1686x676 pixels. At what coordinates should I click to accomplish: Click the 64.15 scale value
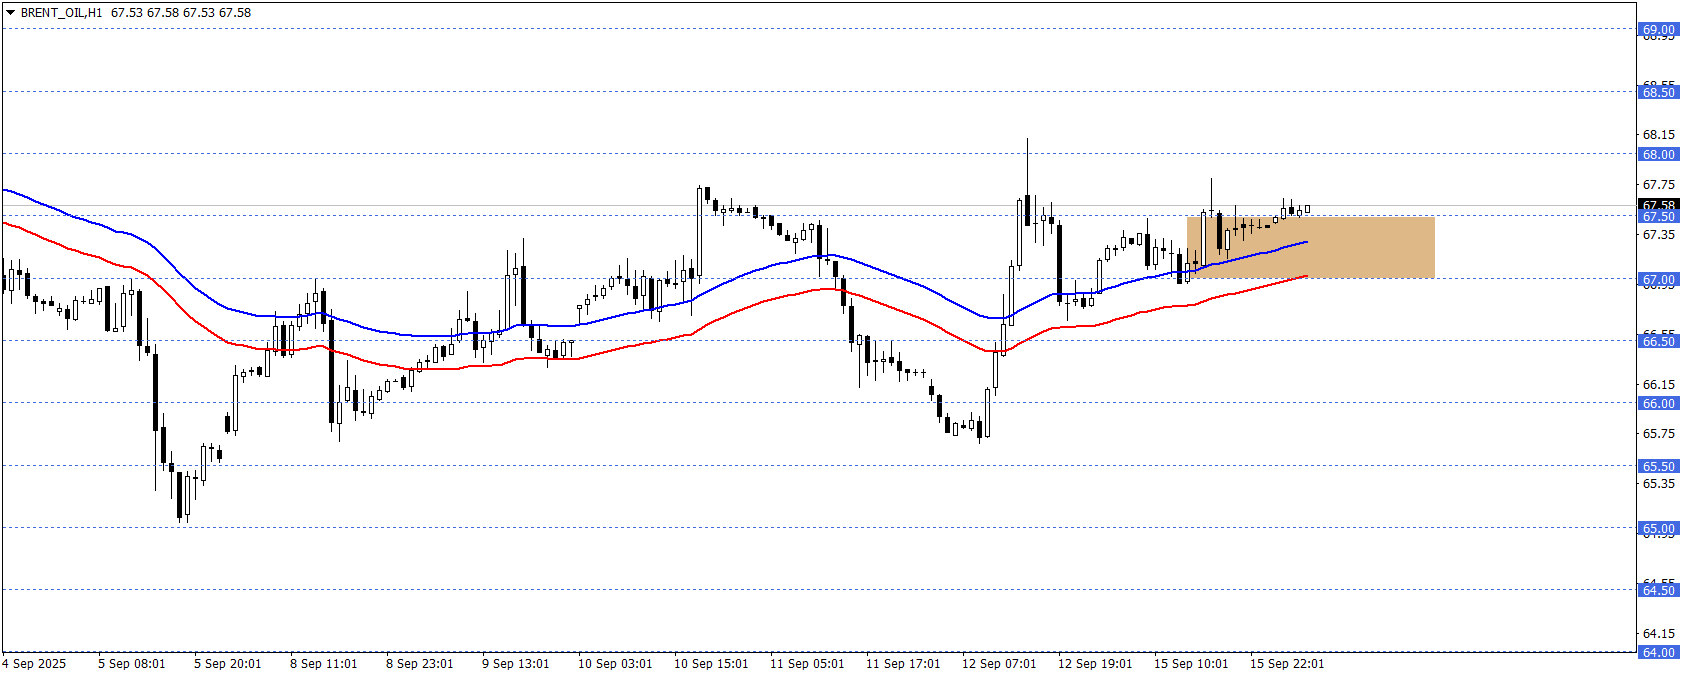click(x=1658, y=633)
